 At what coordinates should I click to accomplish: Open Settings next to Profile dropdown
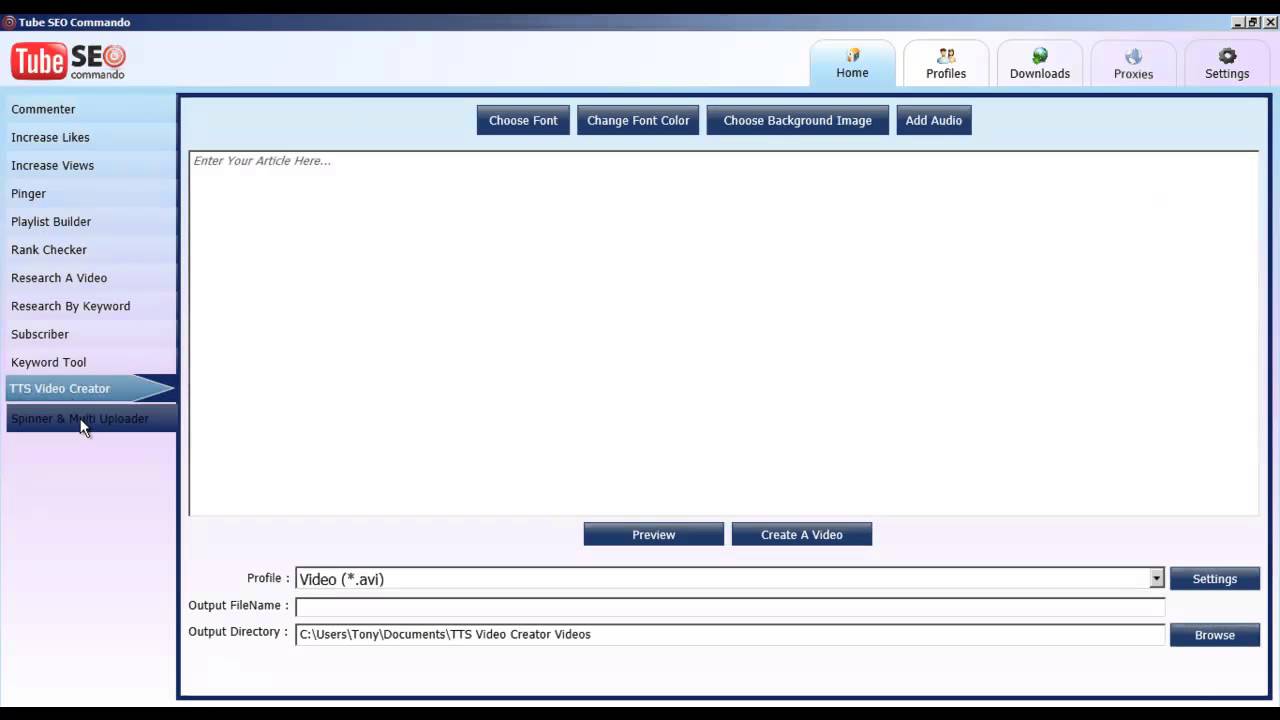1215,578
